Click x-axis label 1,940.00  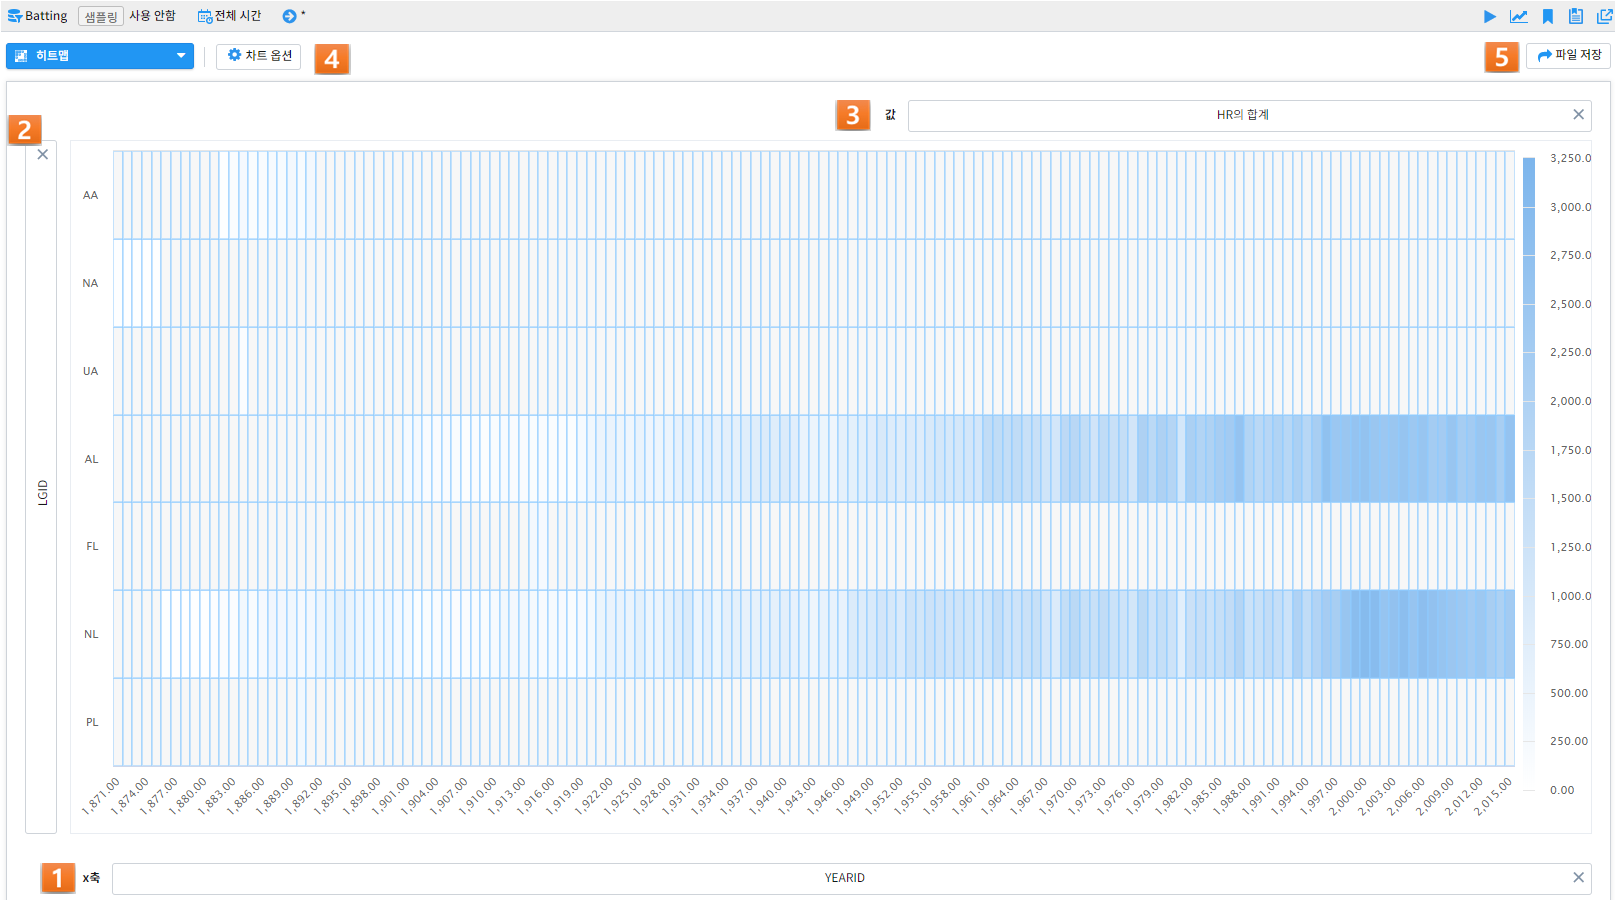(x=768, y=796)
